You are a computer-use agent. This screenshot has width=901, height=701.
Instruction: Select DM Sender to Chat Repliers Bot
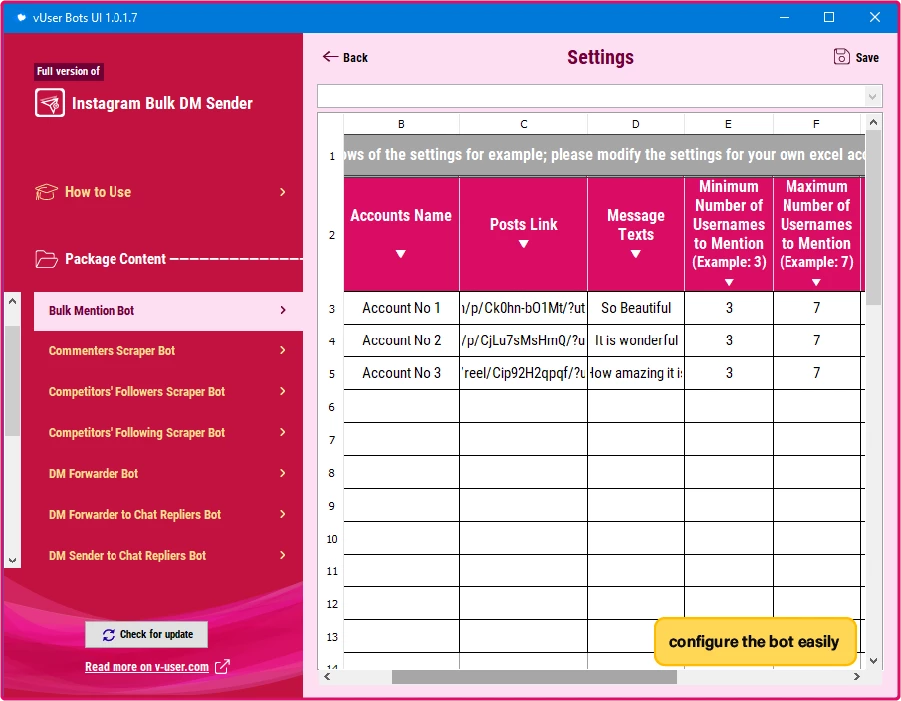click(x=168, y=555)
